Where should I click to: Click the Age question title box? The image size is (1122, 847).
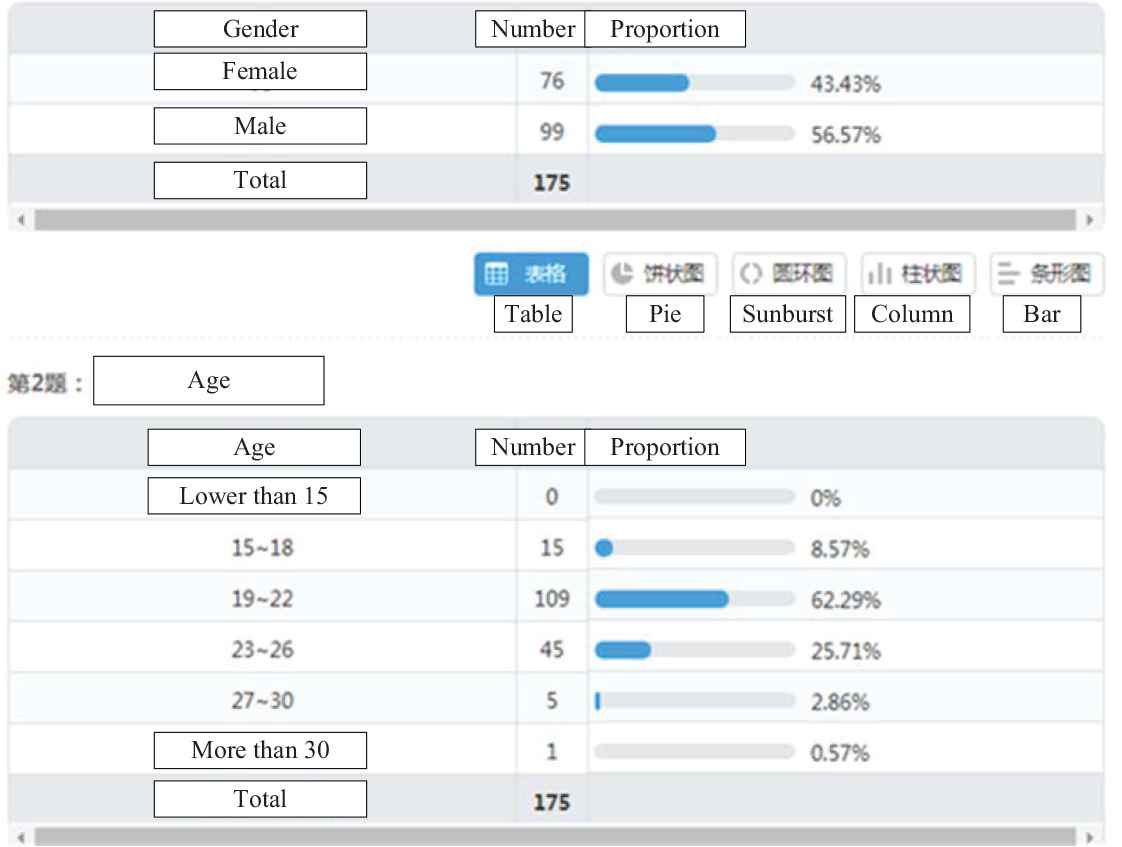208,381
